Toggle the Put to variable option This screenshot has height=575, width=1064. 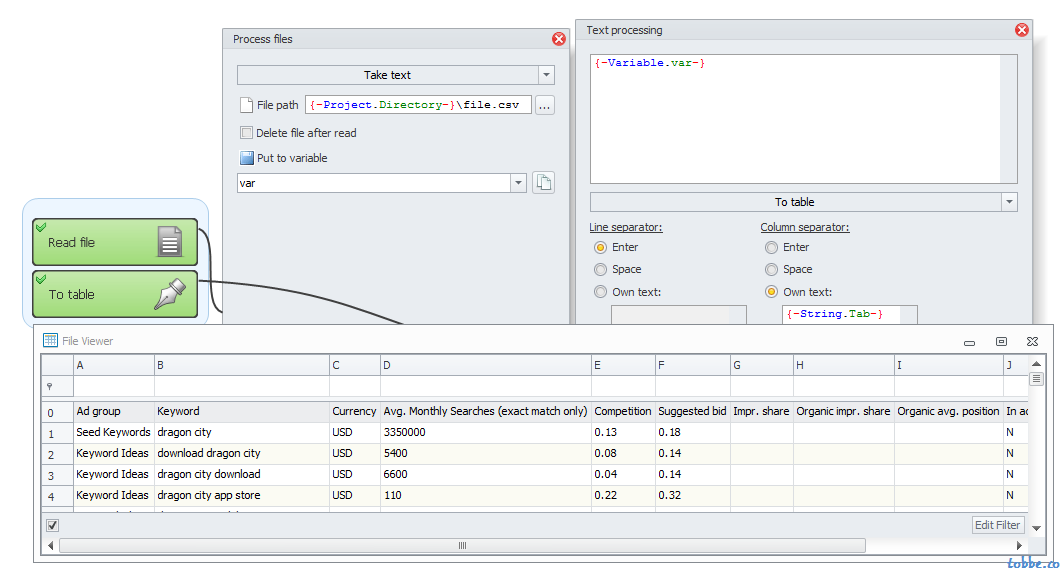247,157
